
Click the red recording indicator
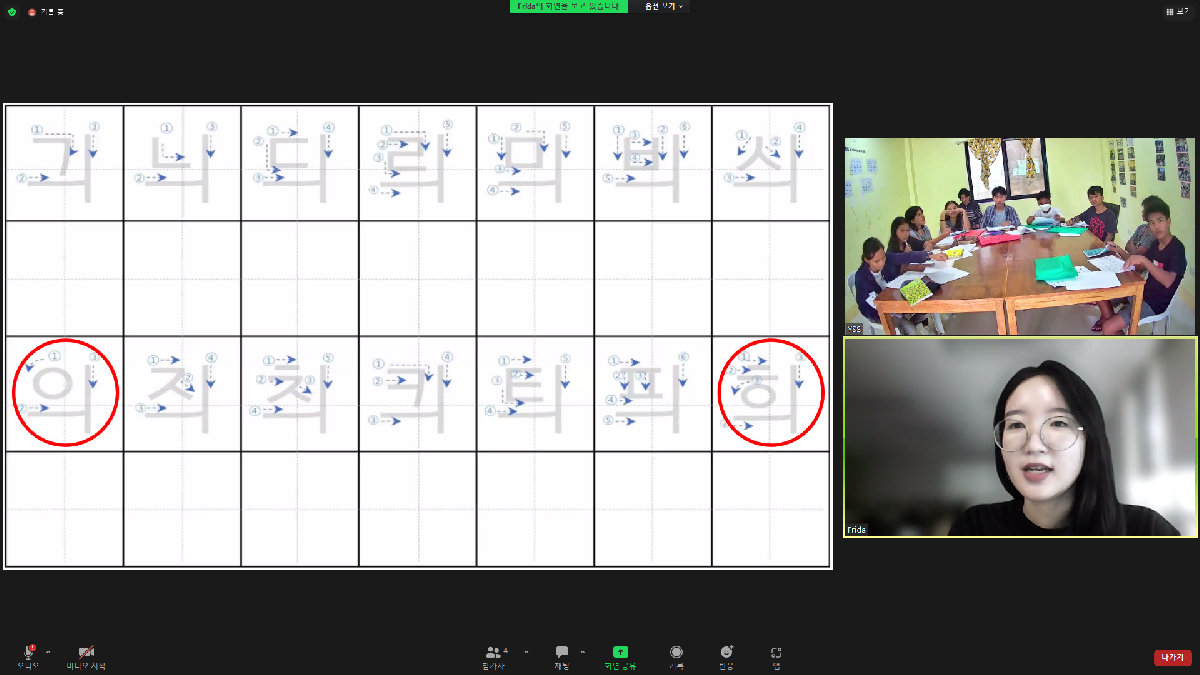32,11
